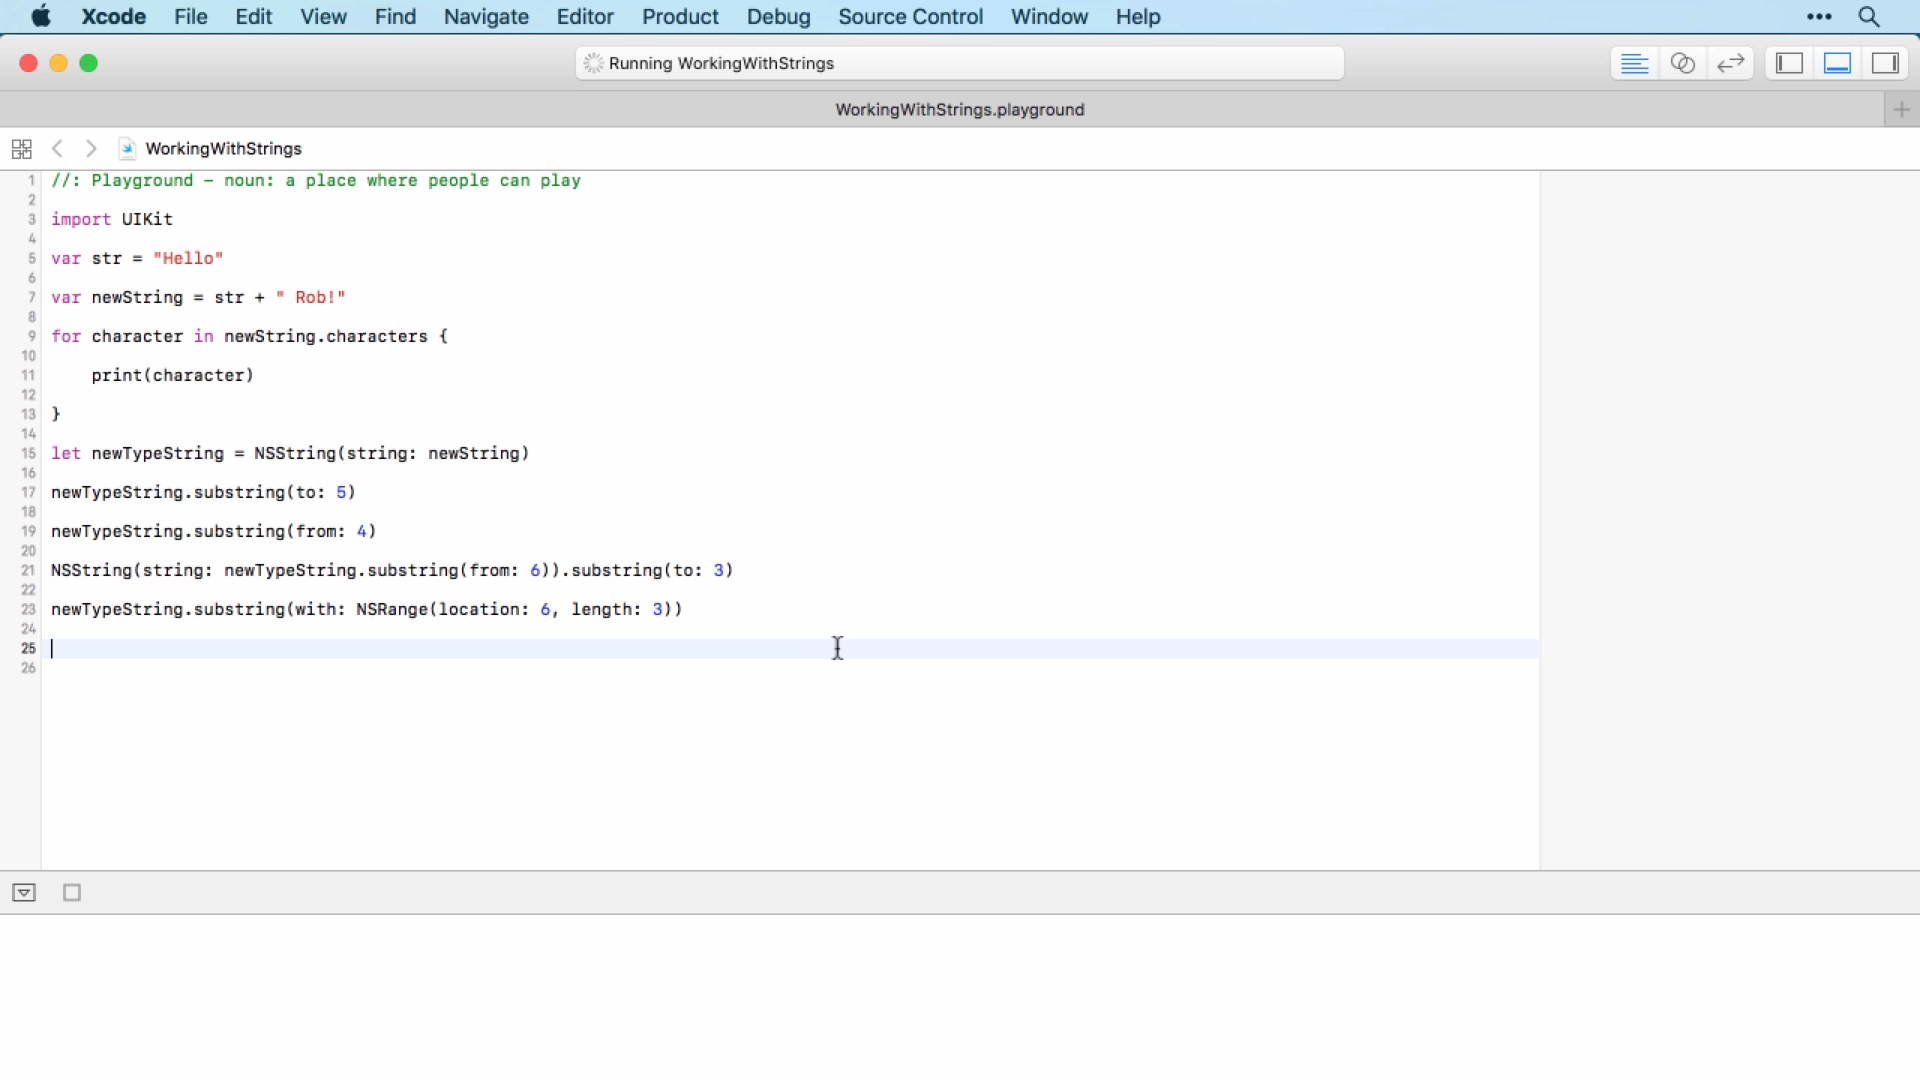Click the back navigation arrow icon
The image size is (1920, 1080).
(57, 148)
